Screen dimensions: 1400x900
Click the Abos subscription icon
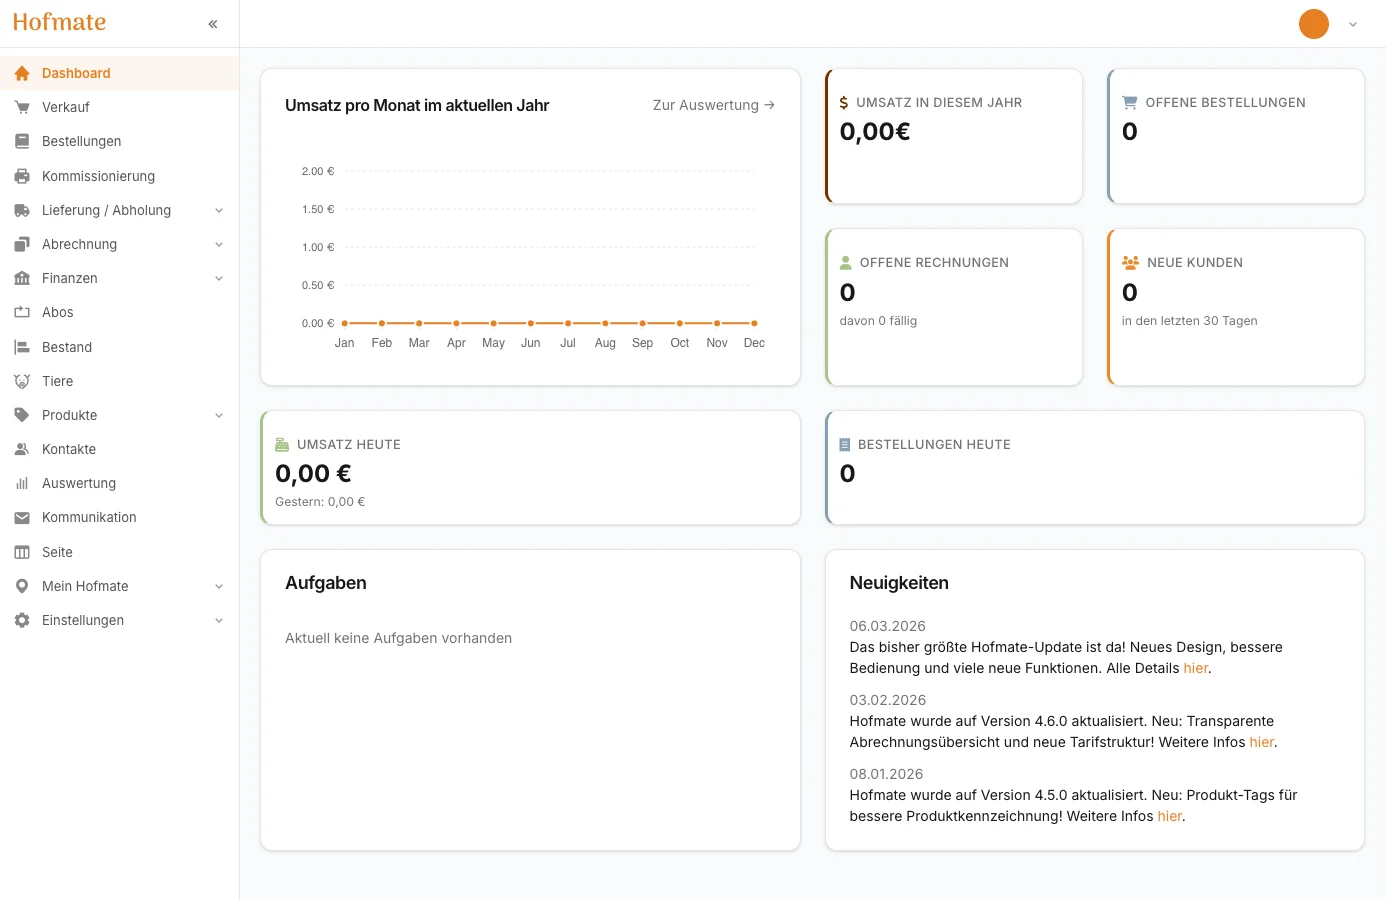[x=21, y=312]
